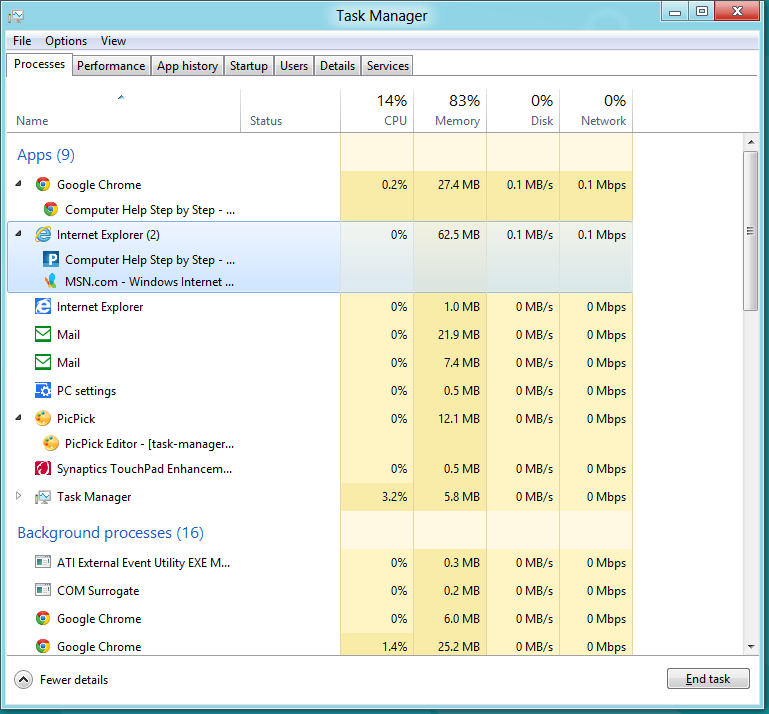
Task: Click the Fewer details chevron icon
Action: tap(23, 680)
